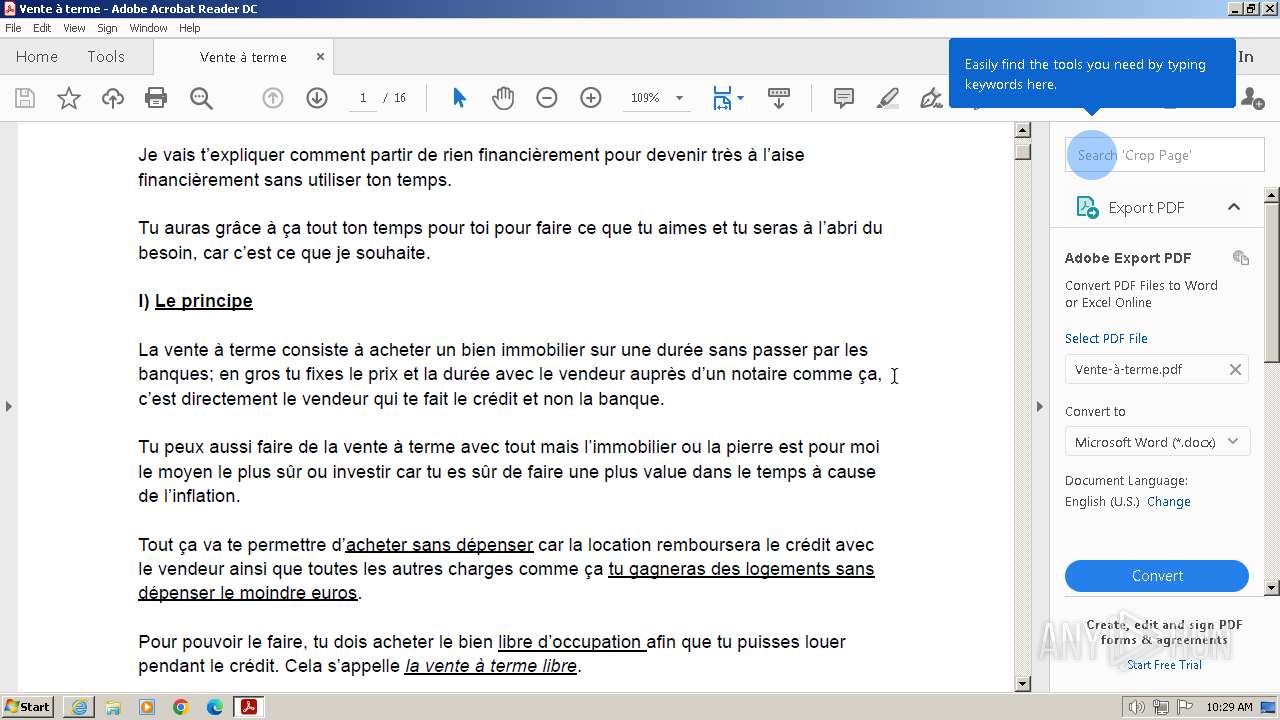1280x720 pixels.
Task: Select the Vente à terme document tab
Action: click(x=243, y=57)
